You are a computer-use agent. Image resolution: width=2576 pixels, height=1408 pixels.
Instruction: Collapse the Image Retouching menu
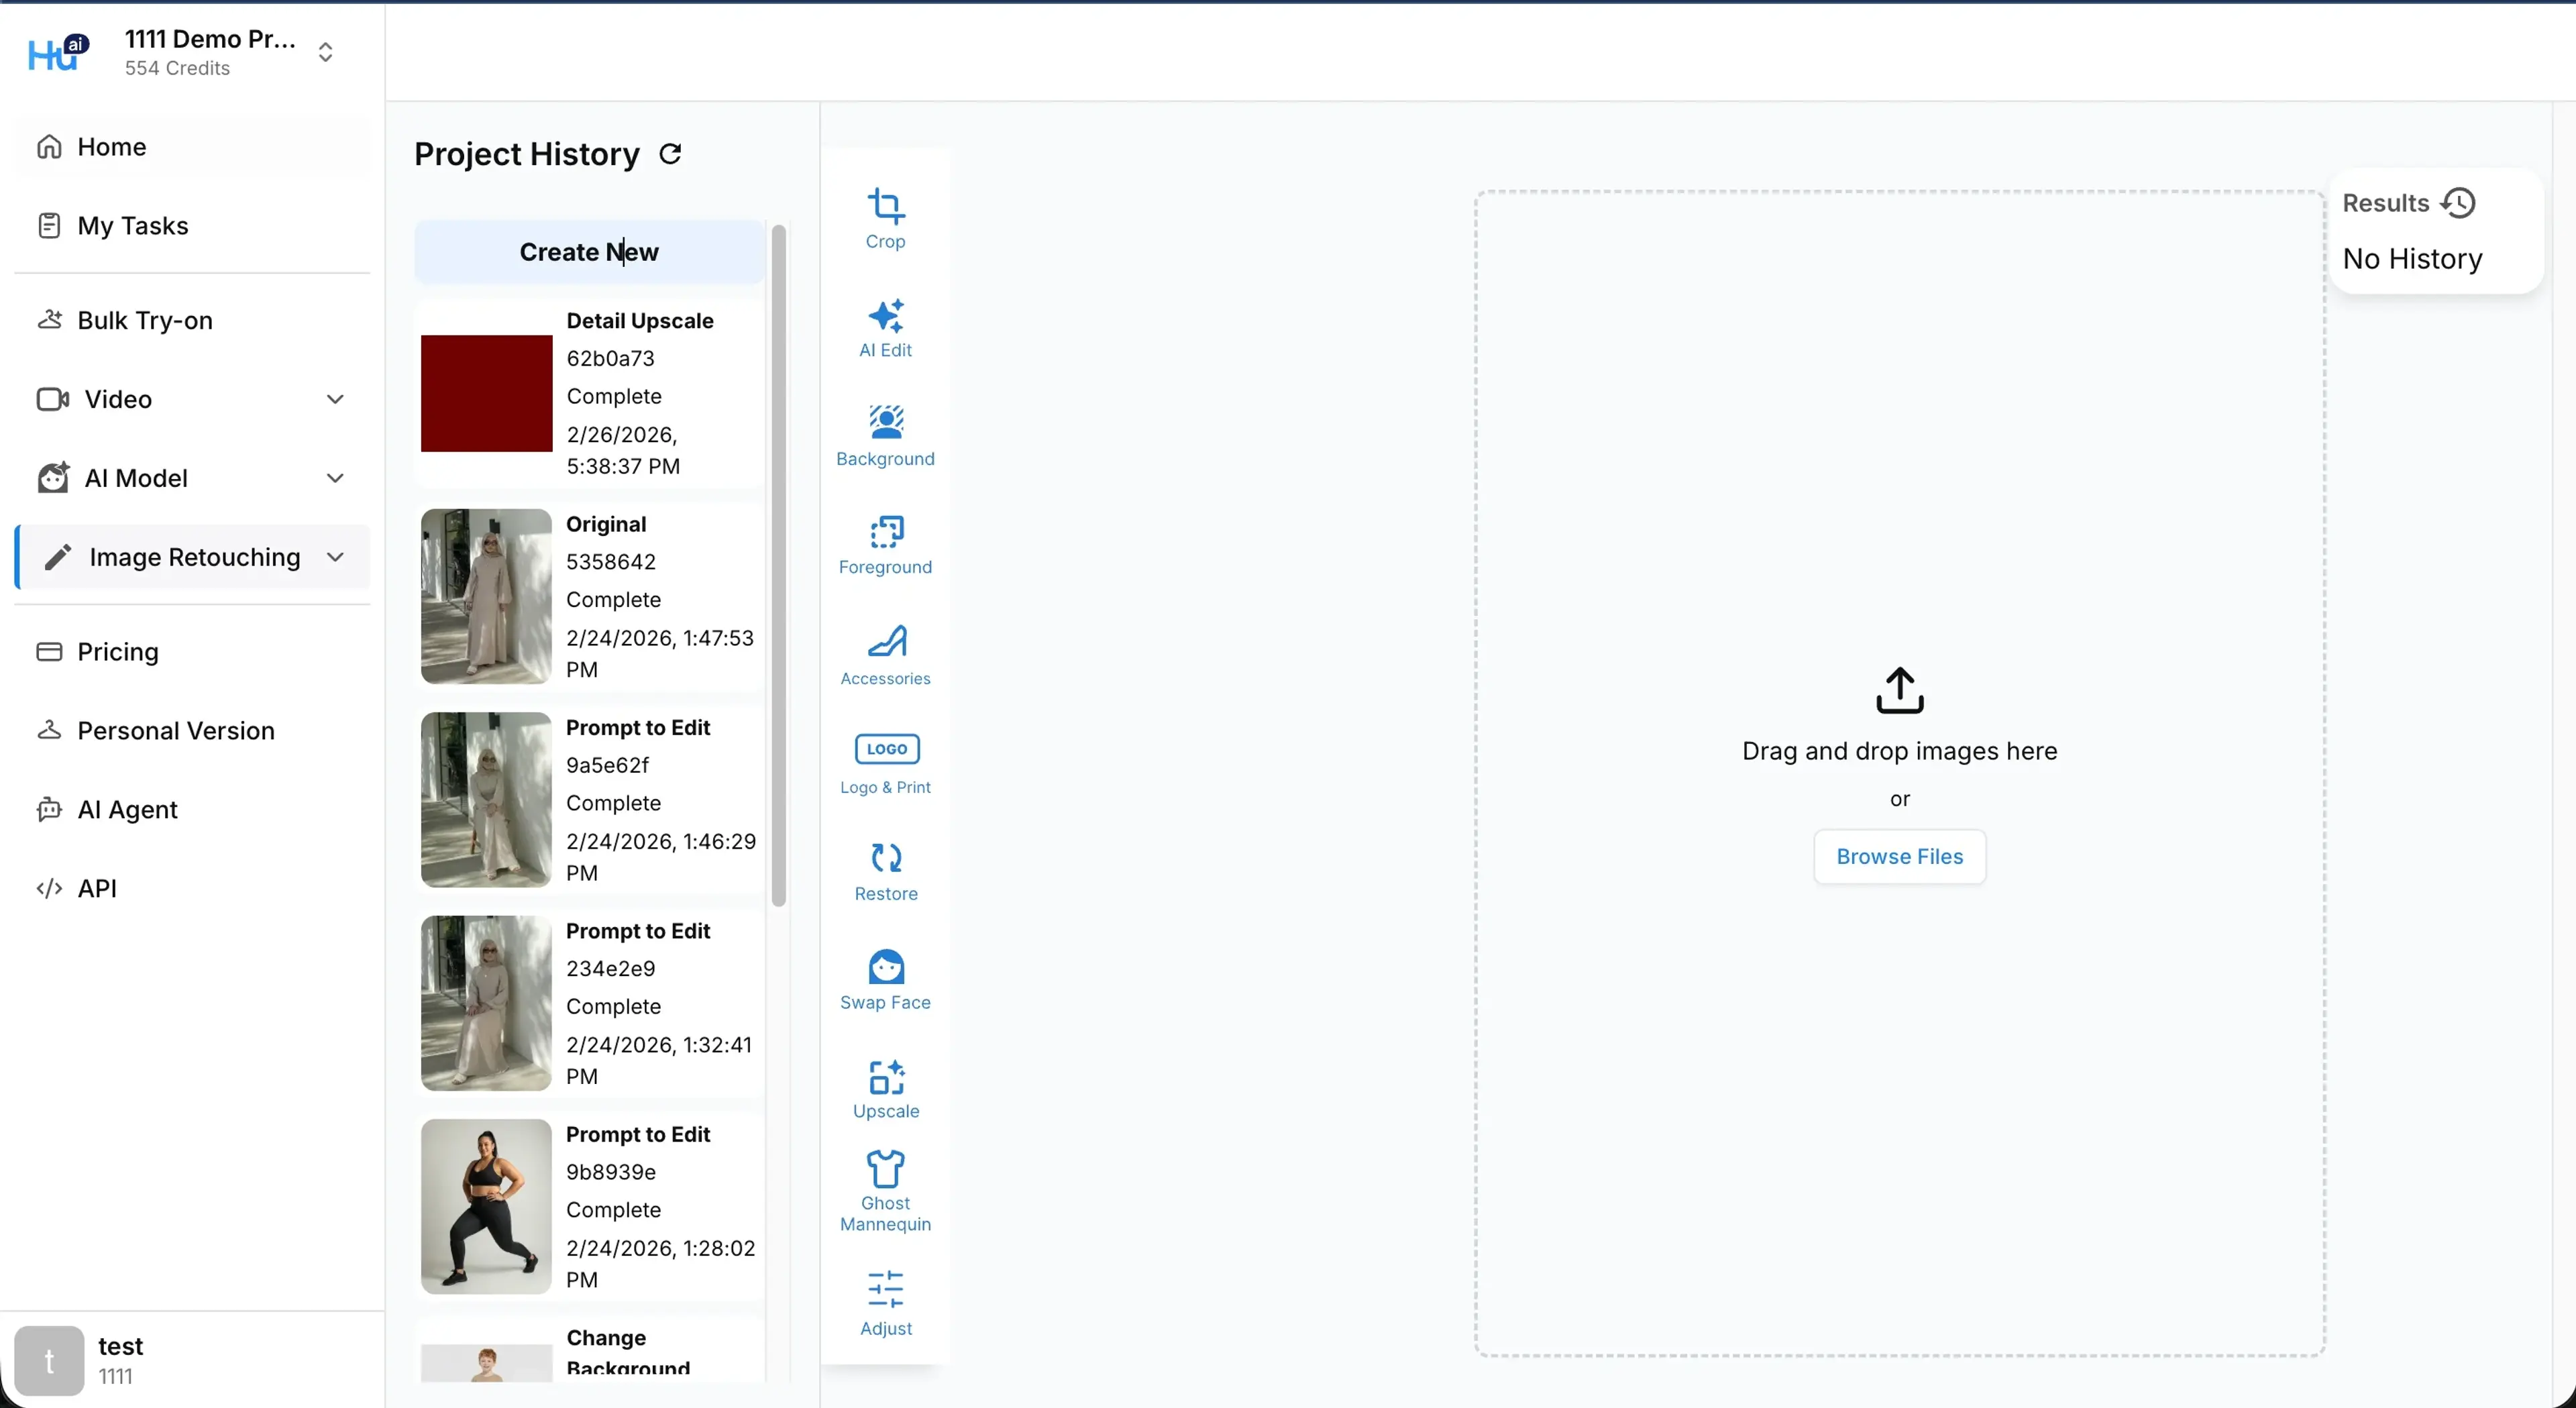pyautogui.click(x=335, y=557)
